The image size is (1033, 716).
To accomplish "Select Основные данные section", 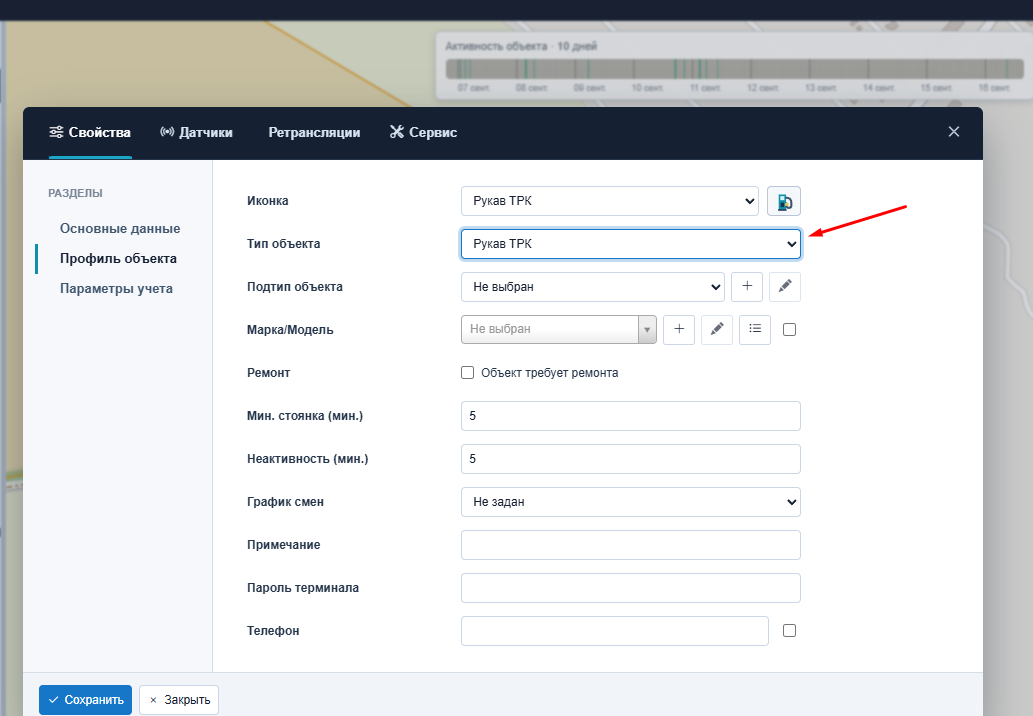I will pyautogui.click(x=120, y=229).
